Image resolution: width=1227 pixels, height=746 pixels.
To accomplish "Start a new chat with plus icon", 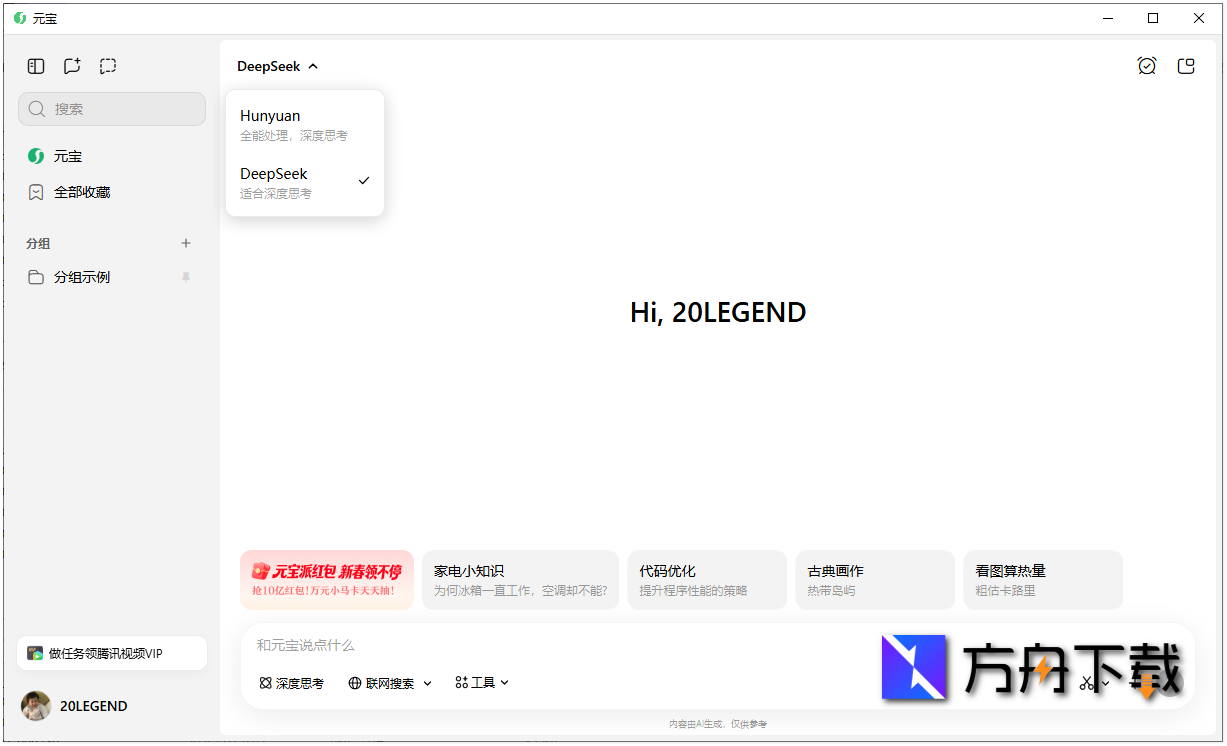I will [72, 66].
